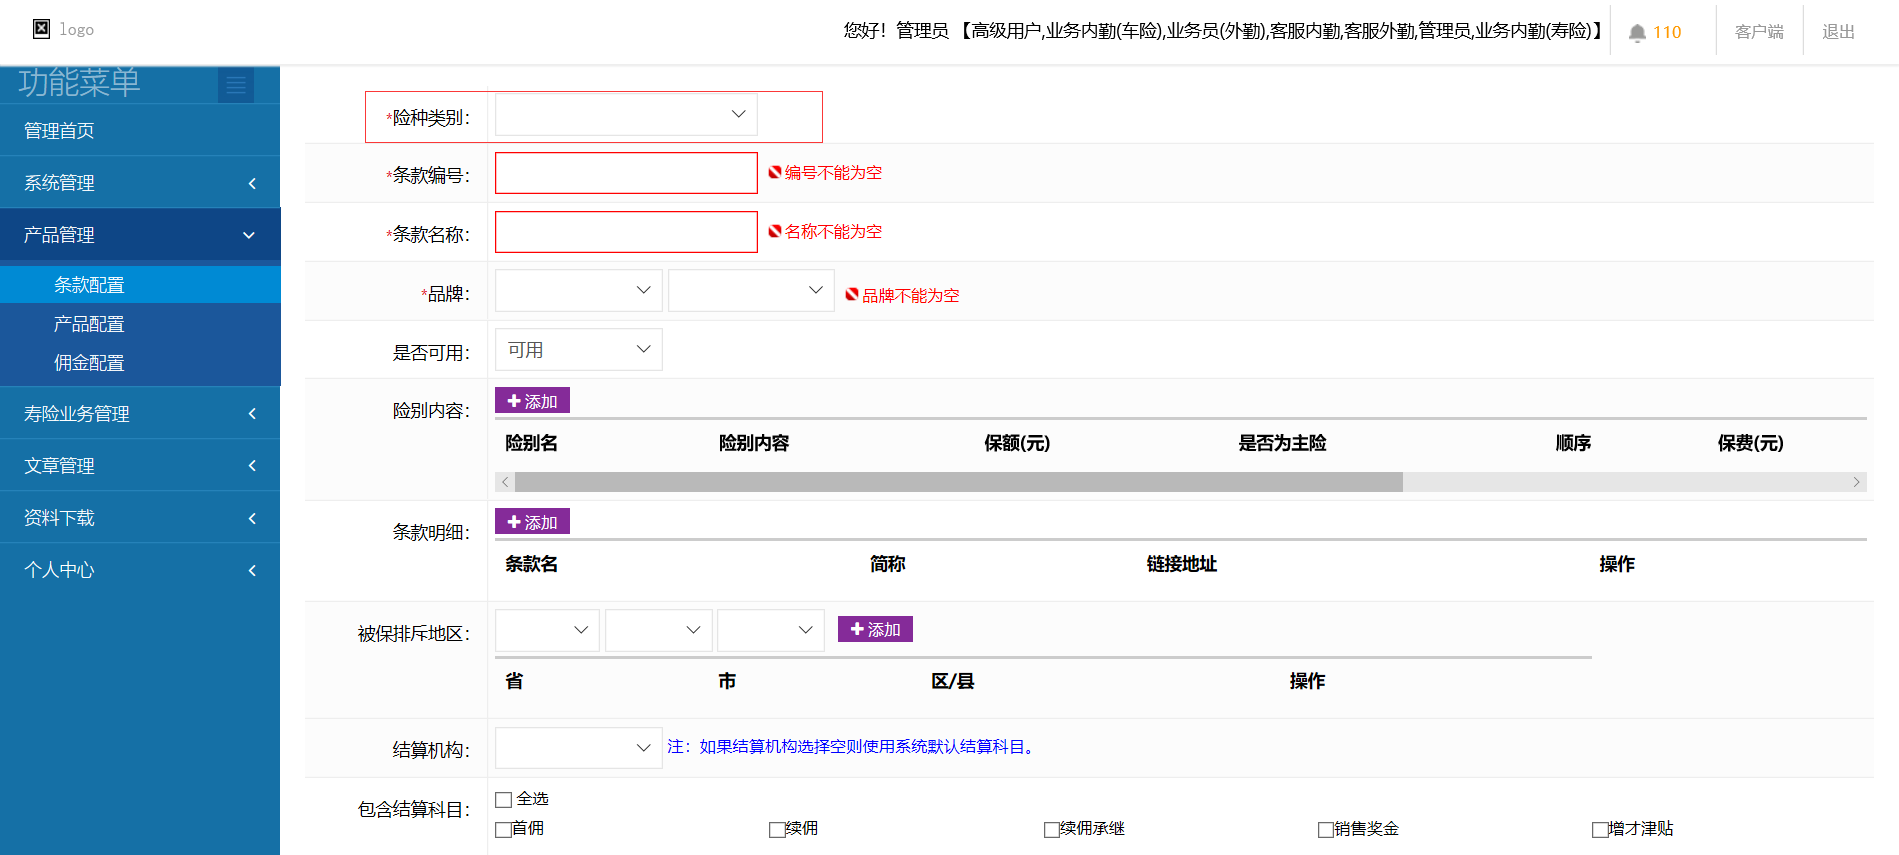The width and height of the screenshot is (1899, 855).
Task: Focus the 条款编号 input field
Action: [x=626, y=173]
